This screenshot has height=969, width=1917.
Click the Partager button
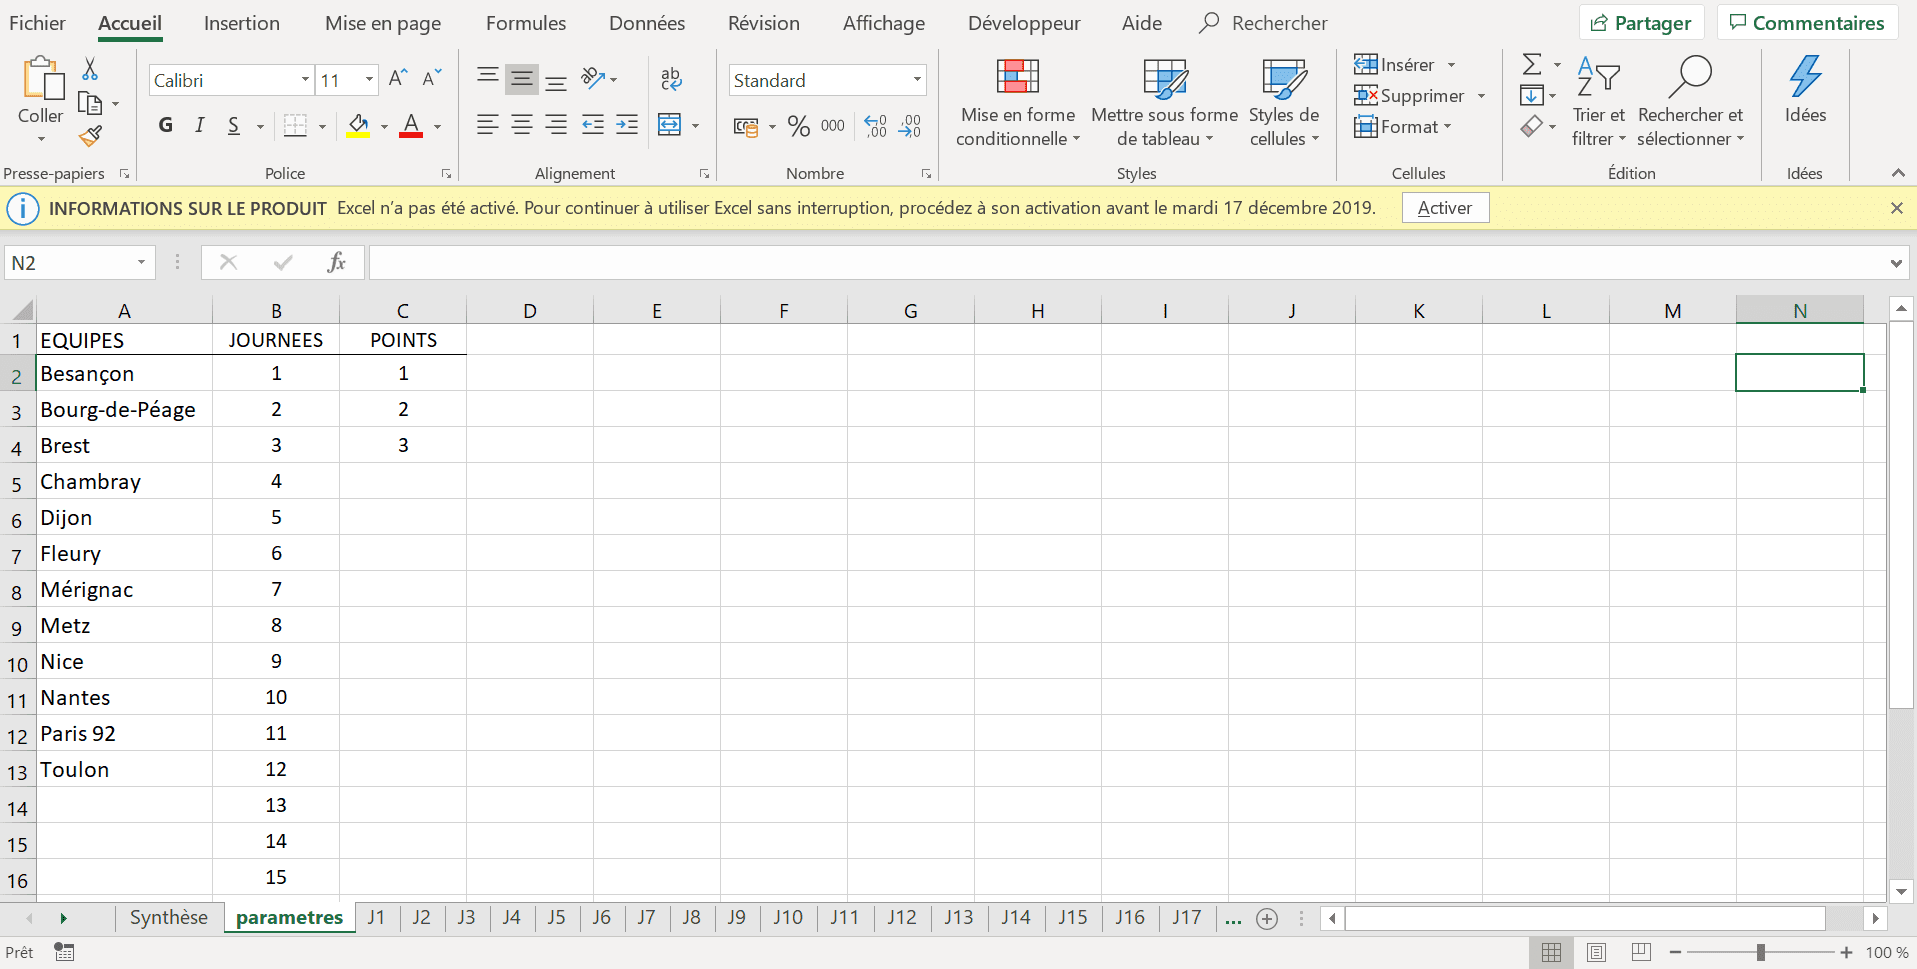click(x=1641, y=23)
